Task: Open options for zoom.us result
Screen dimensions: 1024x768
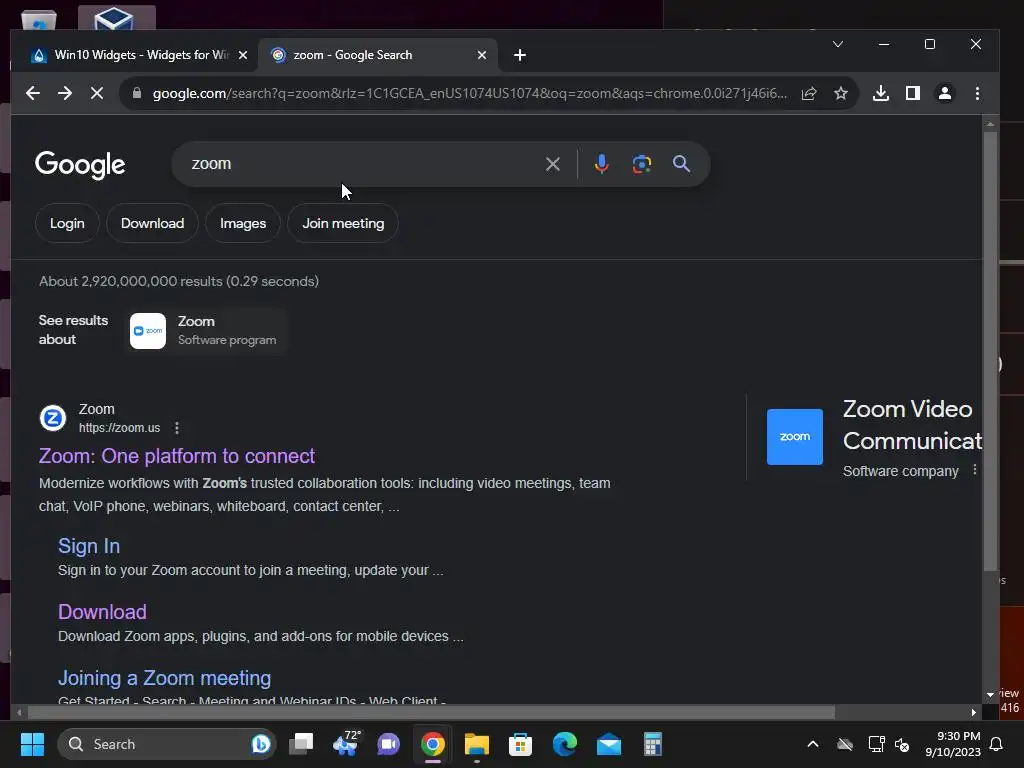Action: pyautogui.click(x=177, y=428)
